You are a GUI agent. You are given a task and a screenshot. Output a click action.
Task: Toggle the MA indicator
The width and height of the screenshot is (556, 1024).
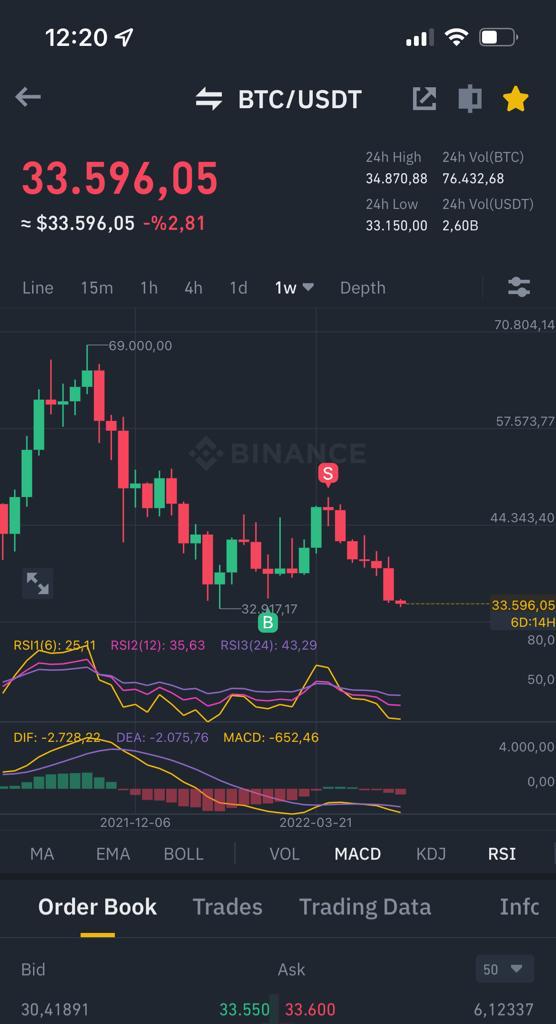point(42,854)
